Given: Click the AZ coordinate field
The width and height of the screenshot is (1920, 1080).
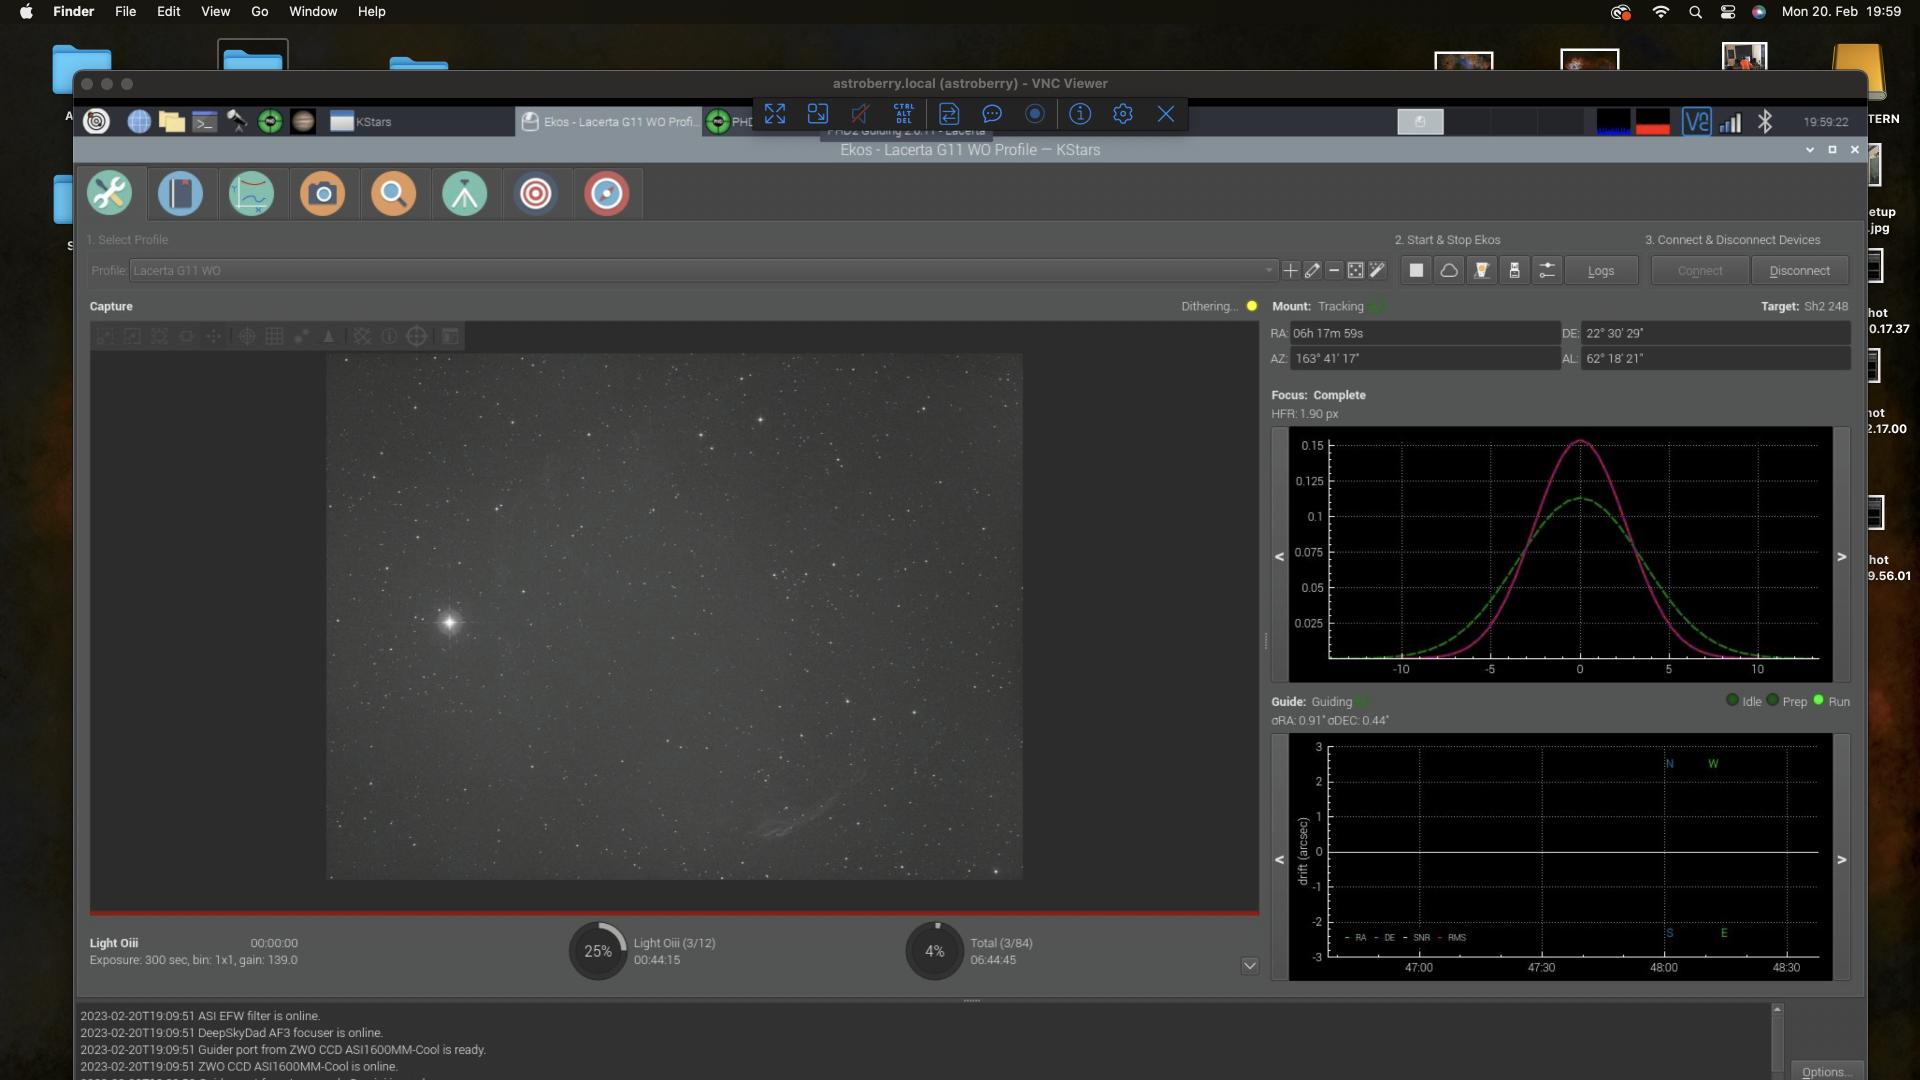Looking at the screenshot, I should [x=1424, y=359].
